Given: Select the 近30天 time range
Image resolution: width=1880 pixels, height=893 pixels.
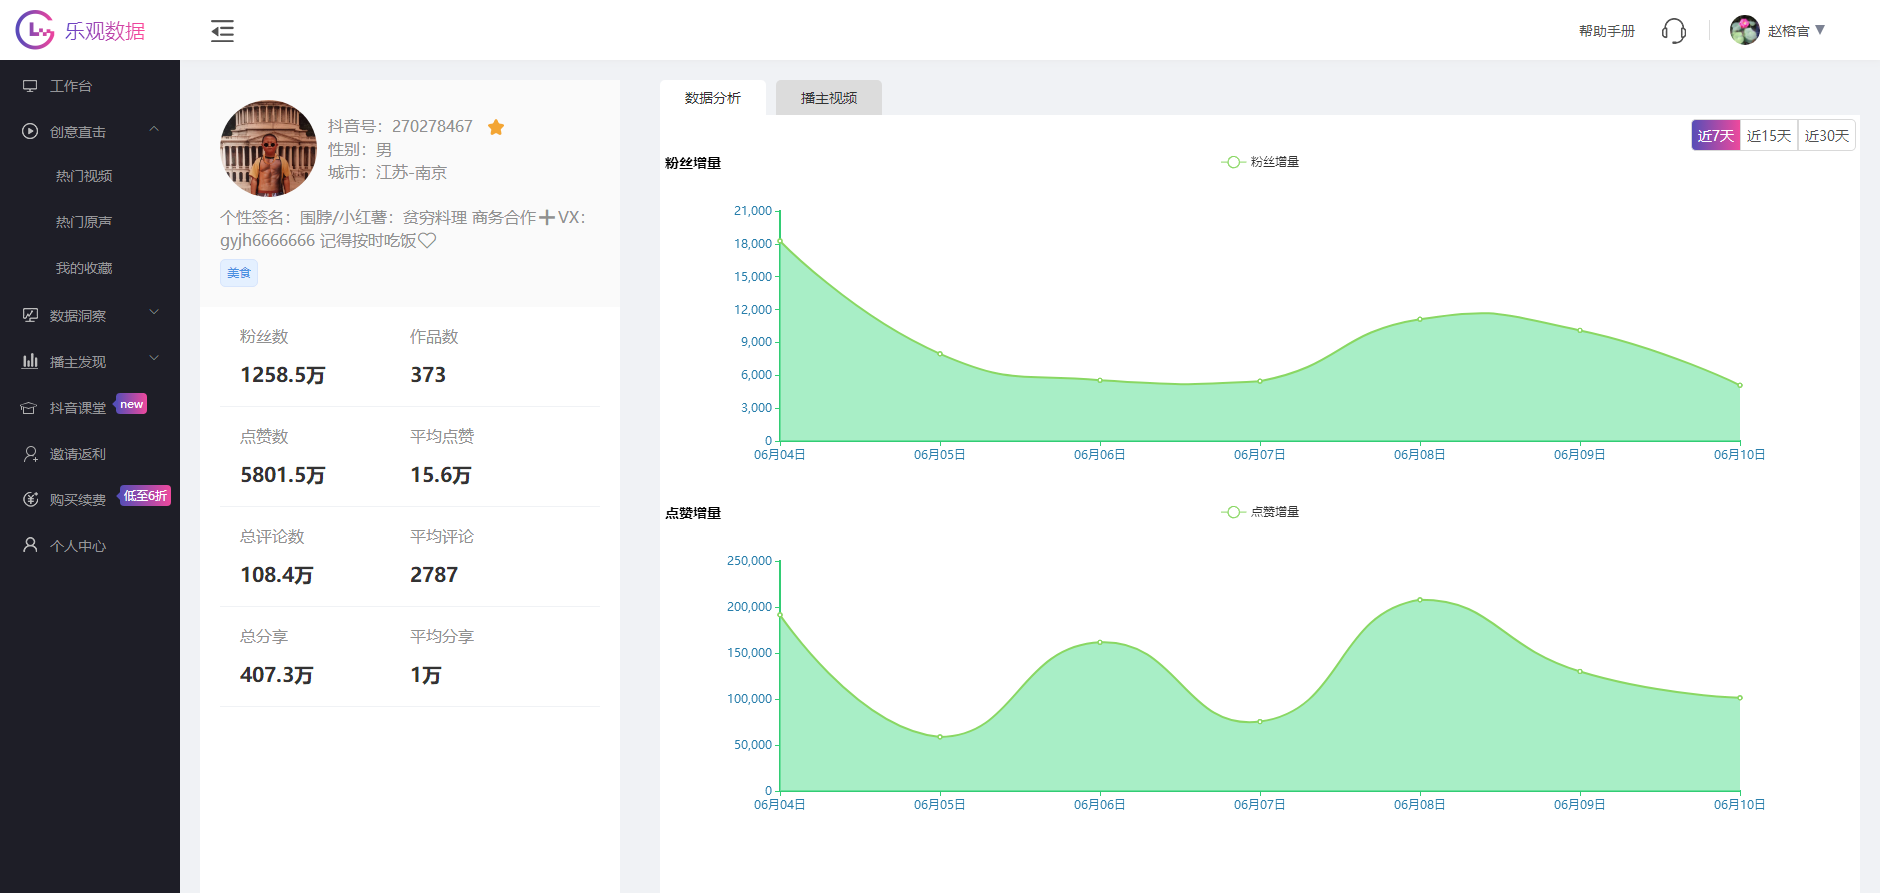Looking at the screenshot, I should [x=1827, y=135].
